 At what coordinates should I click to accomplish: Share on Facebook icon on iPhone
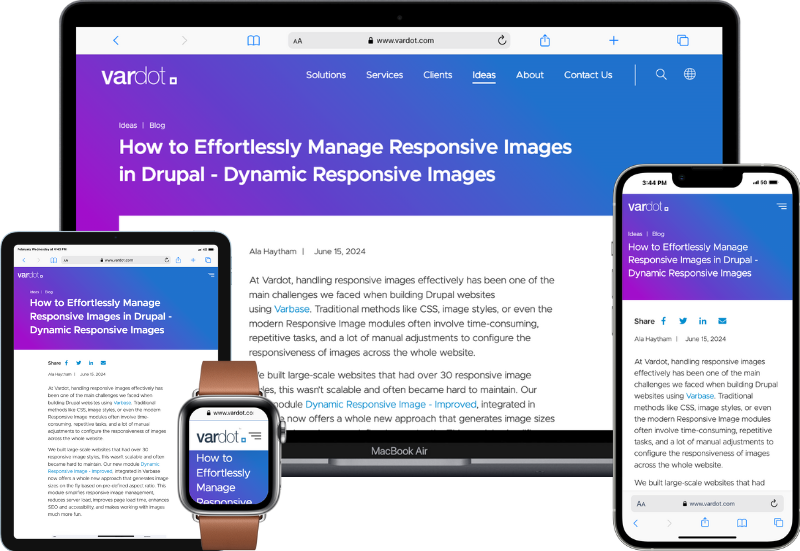tap(664, 321)
